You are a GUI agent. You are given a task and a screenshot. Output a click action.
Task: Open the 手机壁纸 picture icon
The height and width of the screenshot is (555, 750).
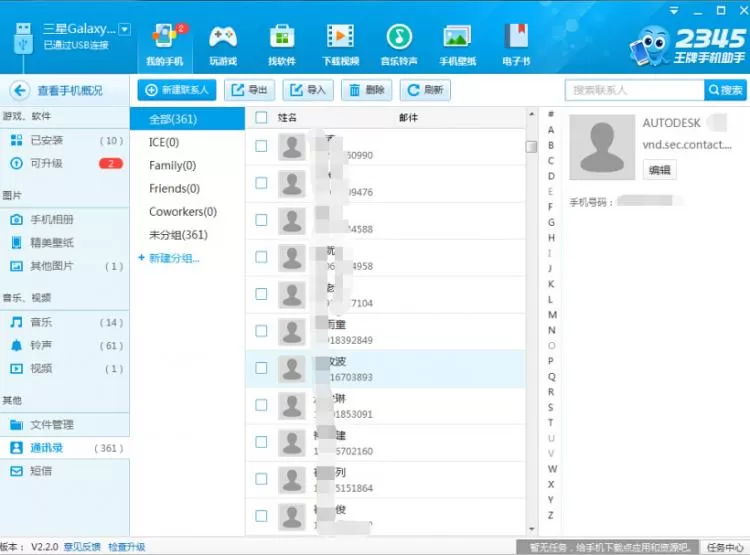pos(457,36)
